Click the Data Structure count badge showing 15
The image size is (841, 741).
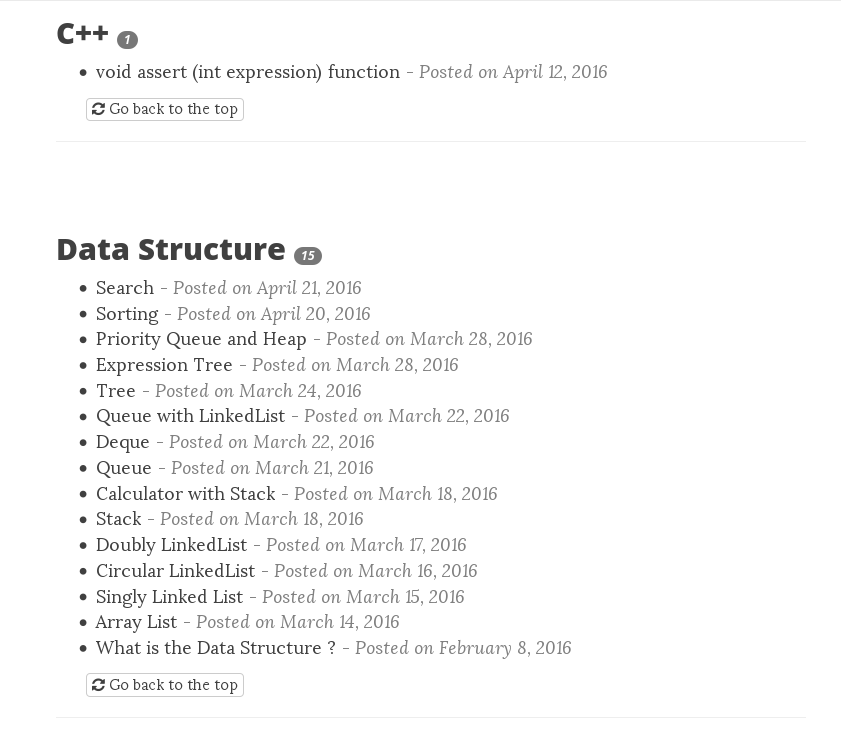(x=308, y=256)
